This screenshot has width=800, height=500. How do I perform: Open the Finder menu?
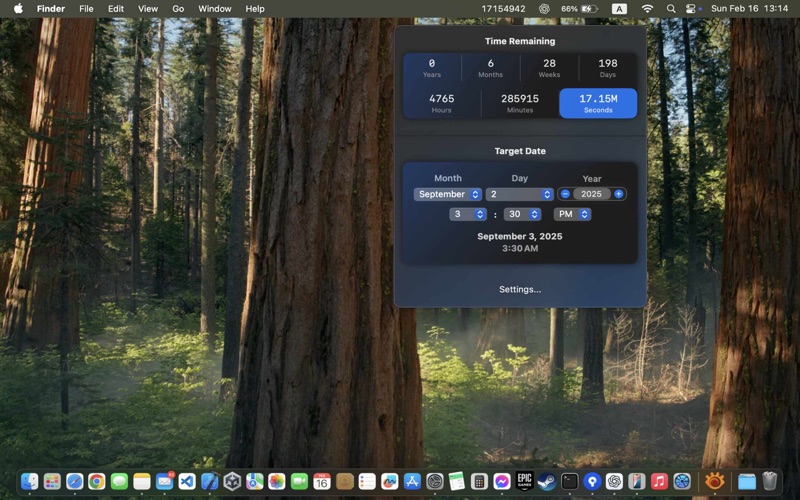[51, 9]
